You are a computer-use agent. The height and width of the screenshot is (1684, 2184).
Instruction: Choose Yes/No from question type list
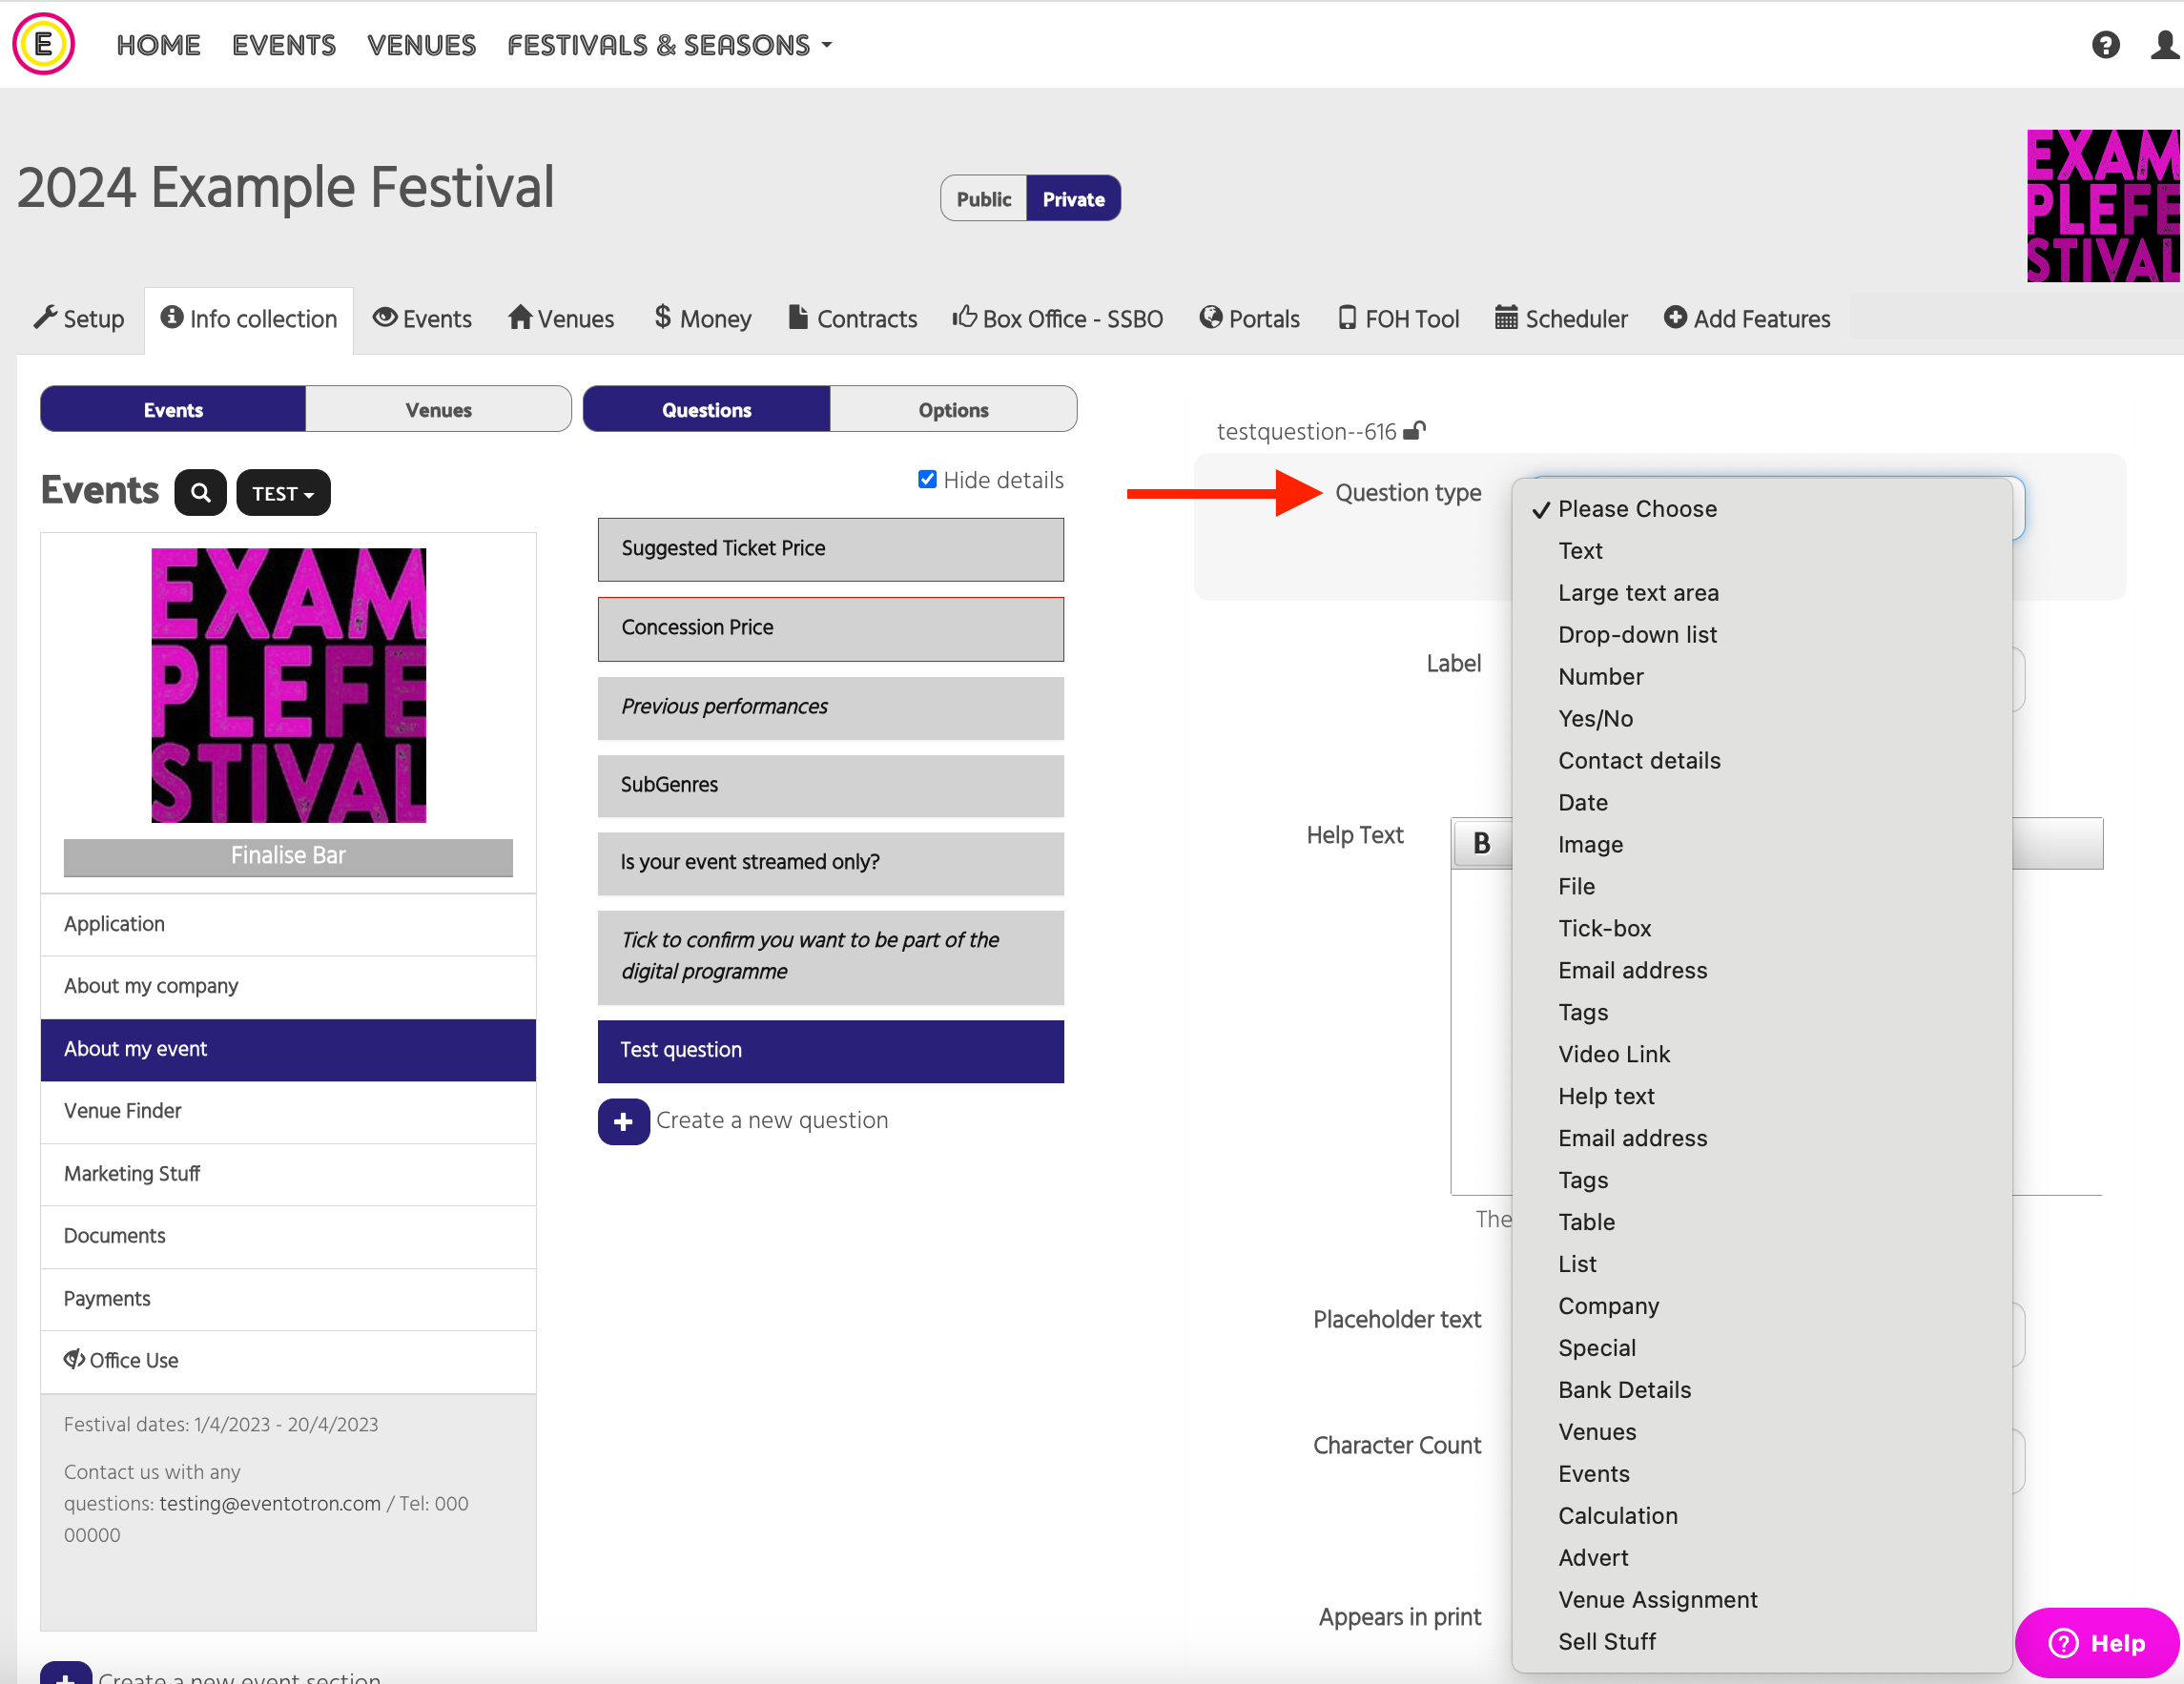click(1595, 718)
